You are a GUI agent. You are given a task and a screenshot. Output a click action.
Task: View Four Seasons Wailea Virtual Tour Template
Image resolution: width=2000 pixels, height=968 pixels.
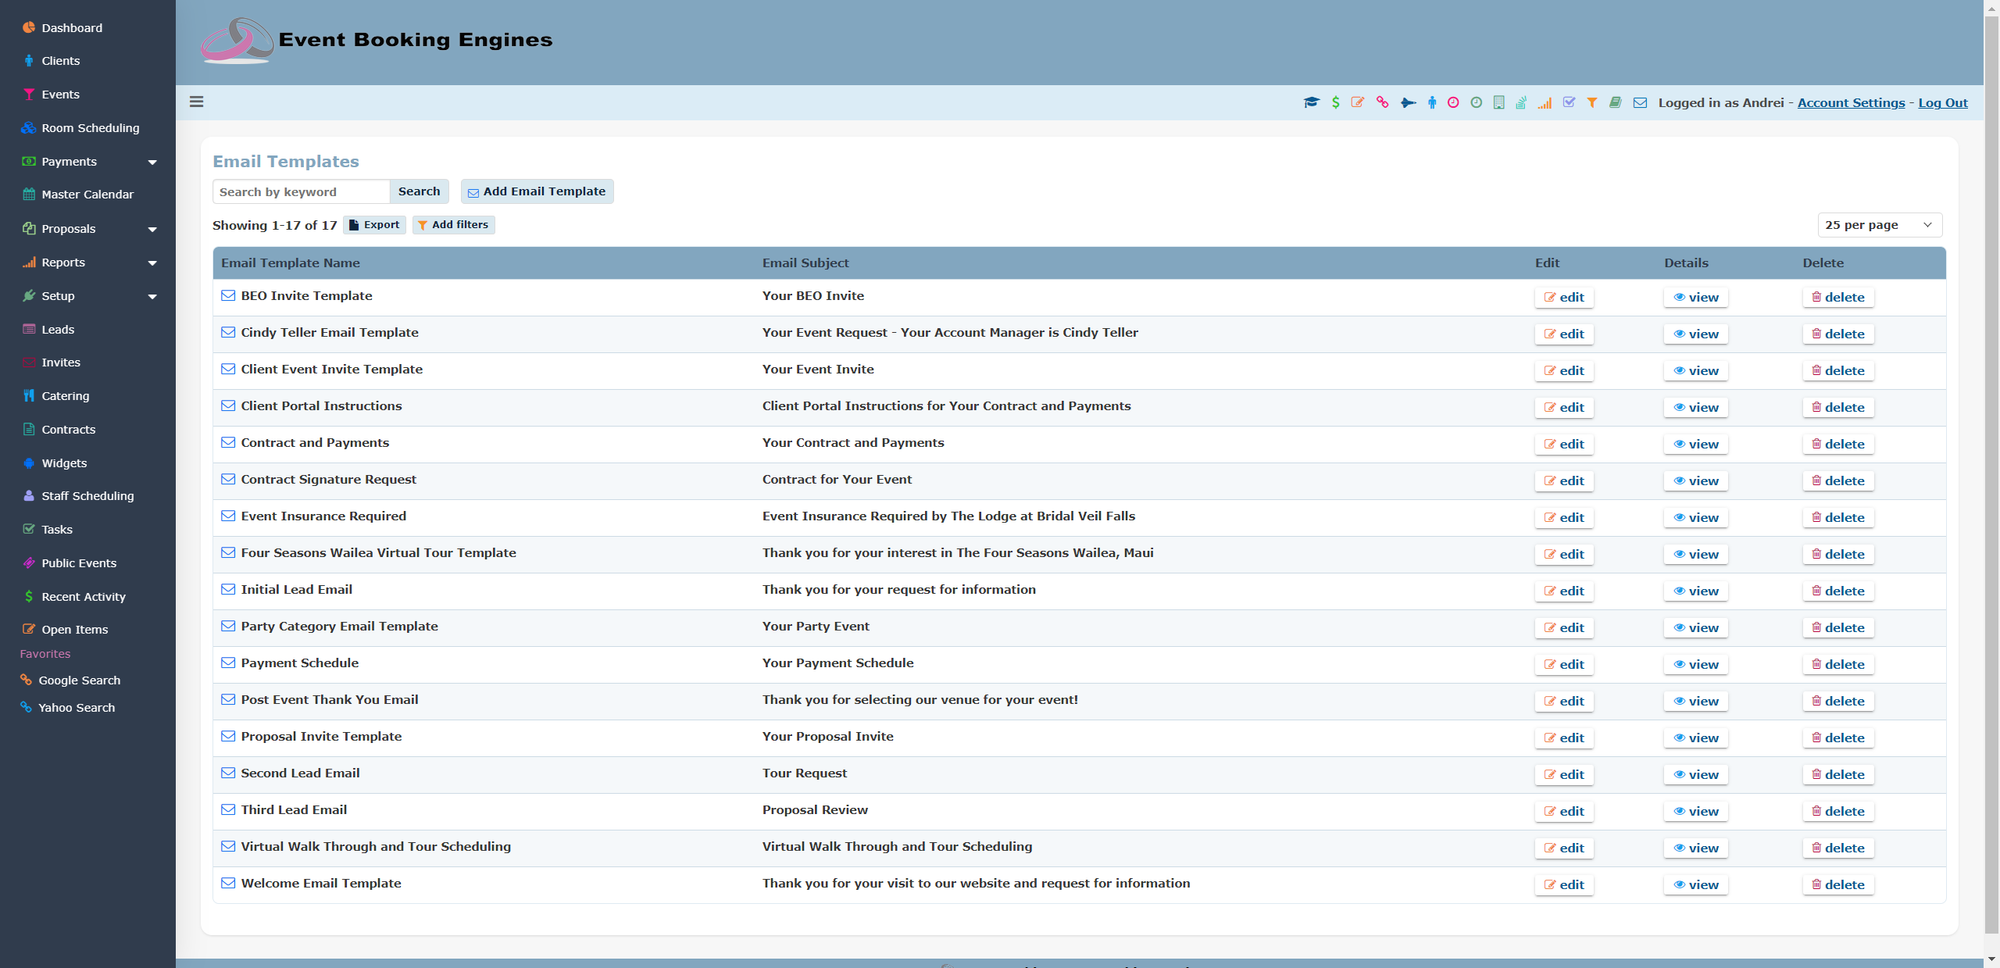tap(1696, 554)
